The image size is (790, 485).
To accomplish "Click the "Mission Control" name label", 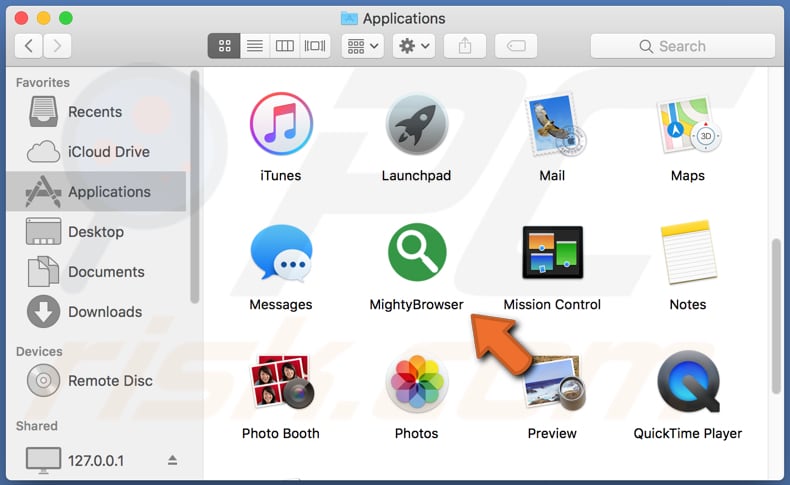I will pyautogui.click(x=552, y=305).
